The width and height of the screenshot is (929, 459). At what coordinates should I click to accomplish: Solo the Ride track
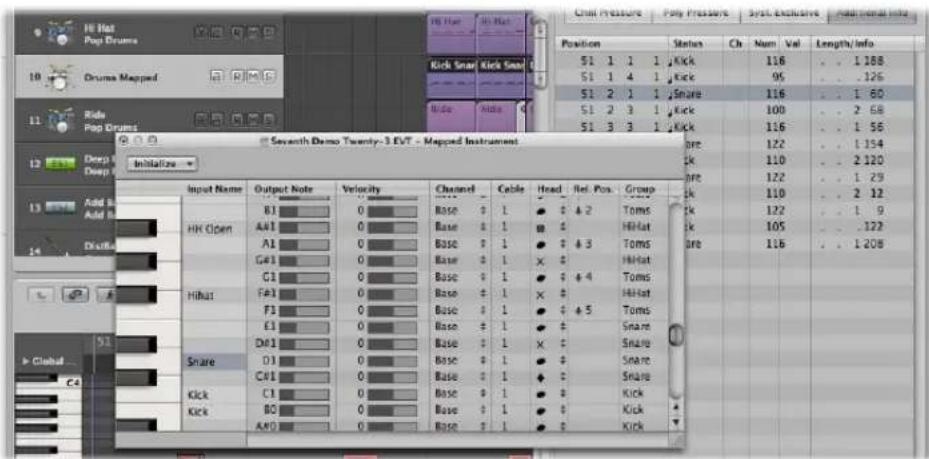click(x=268, y=121)
